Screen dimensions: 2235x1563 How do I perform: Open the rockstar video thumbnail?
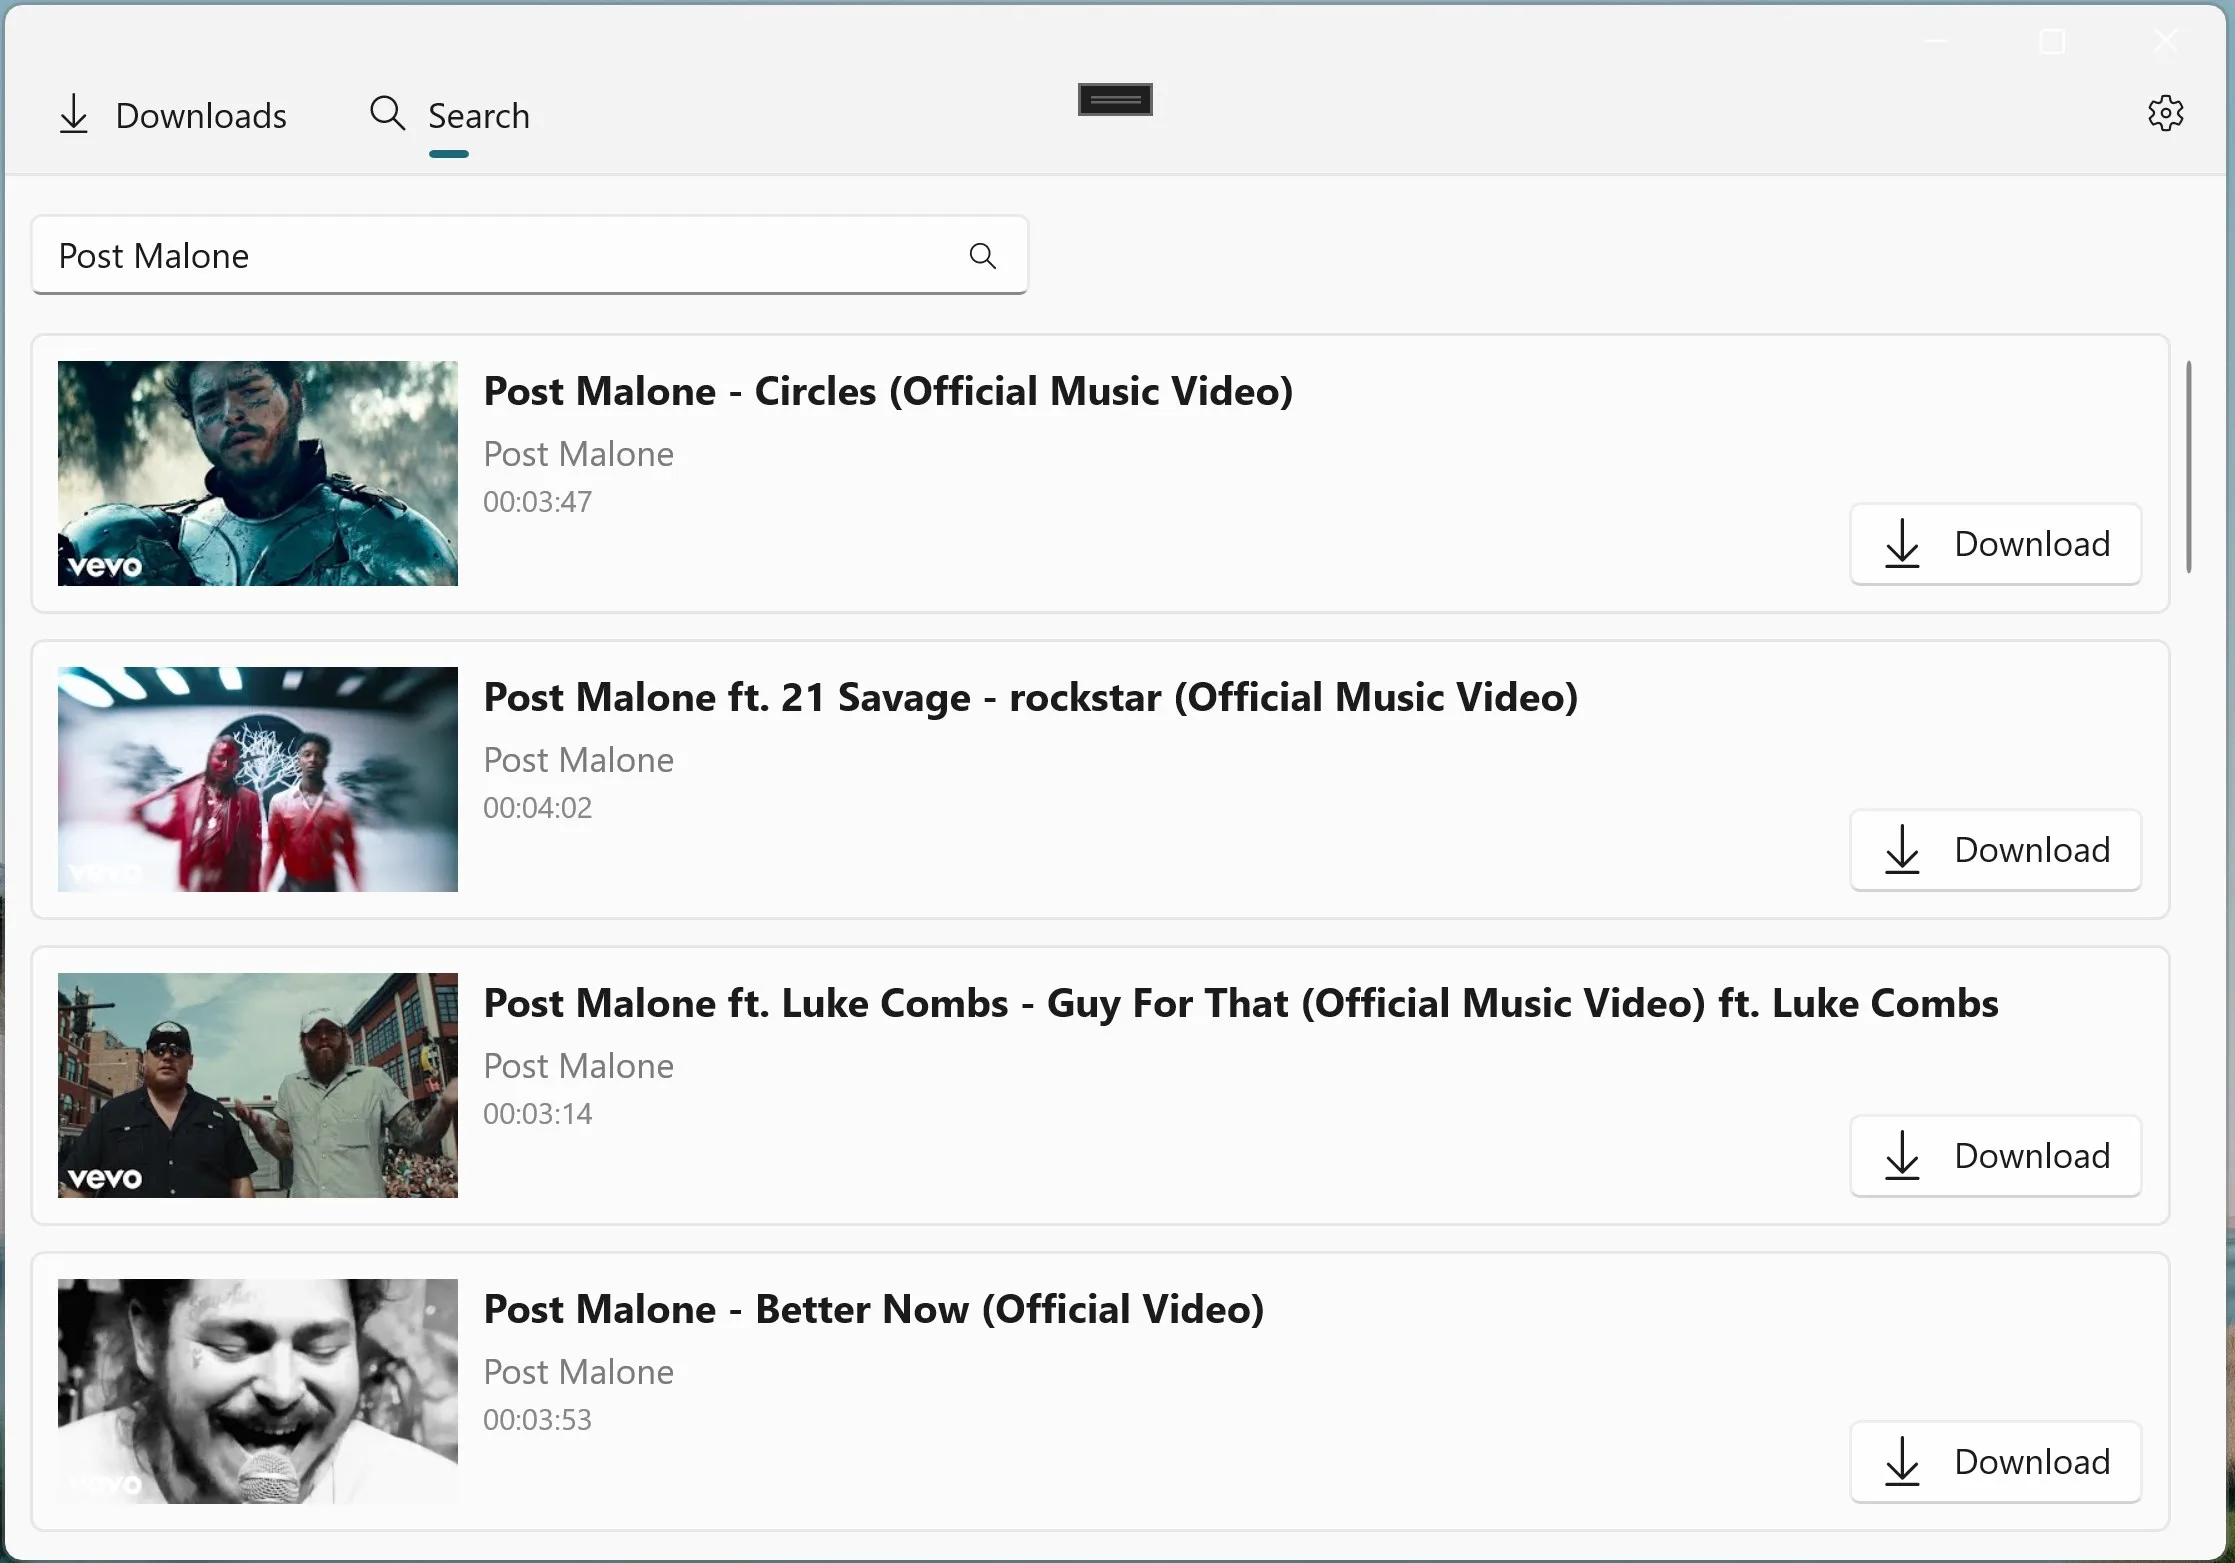tap(258, 779)
